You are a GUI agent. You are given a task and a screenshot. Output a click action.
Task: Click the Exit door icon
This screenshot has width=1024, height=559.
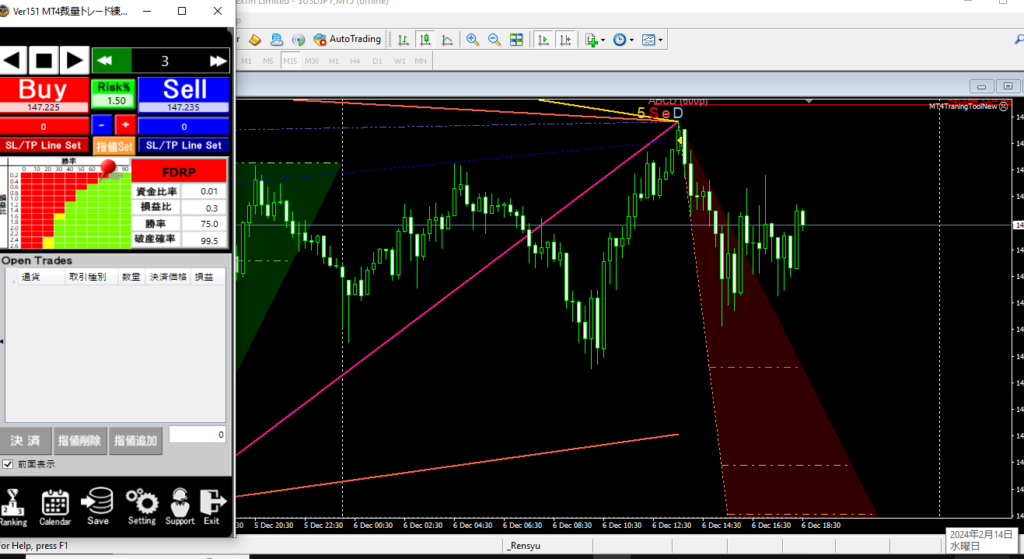(212, 507)
